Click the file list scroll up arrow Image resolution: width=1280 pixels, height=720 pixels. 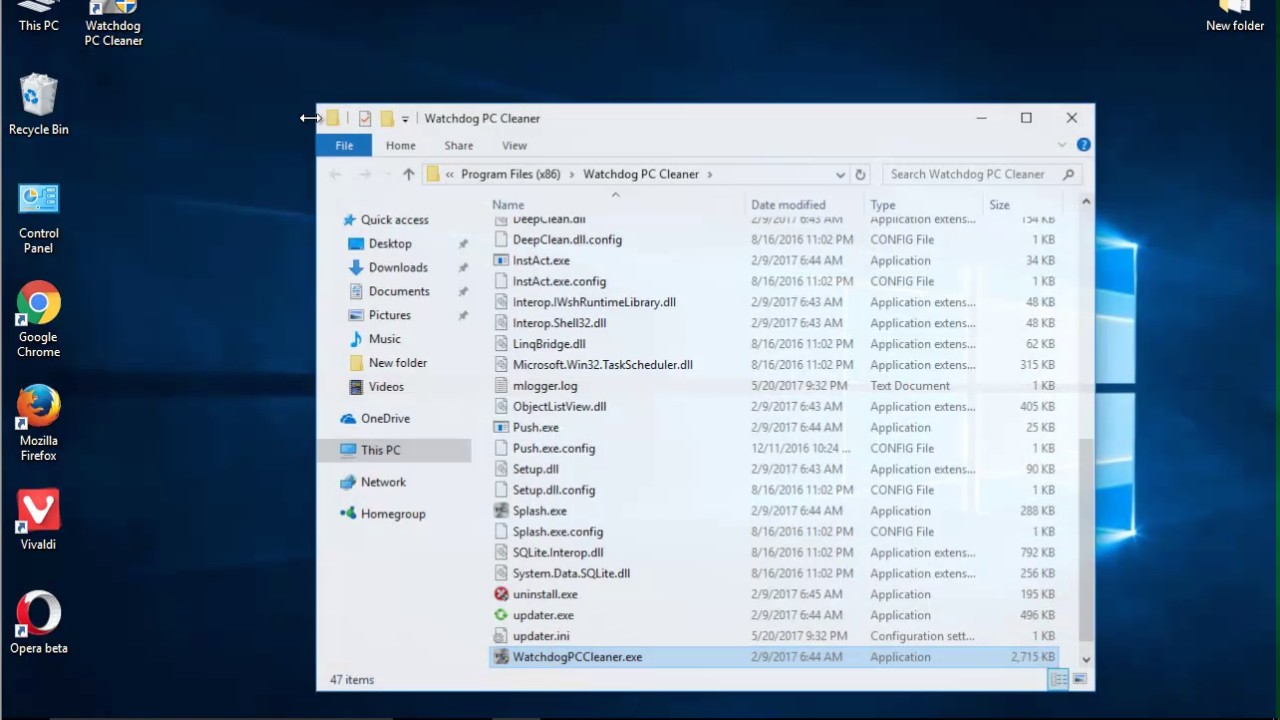[x=1086, y=202]
